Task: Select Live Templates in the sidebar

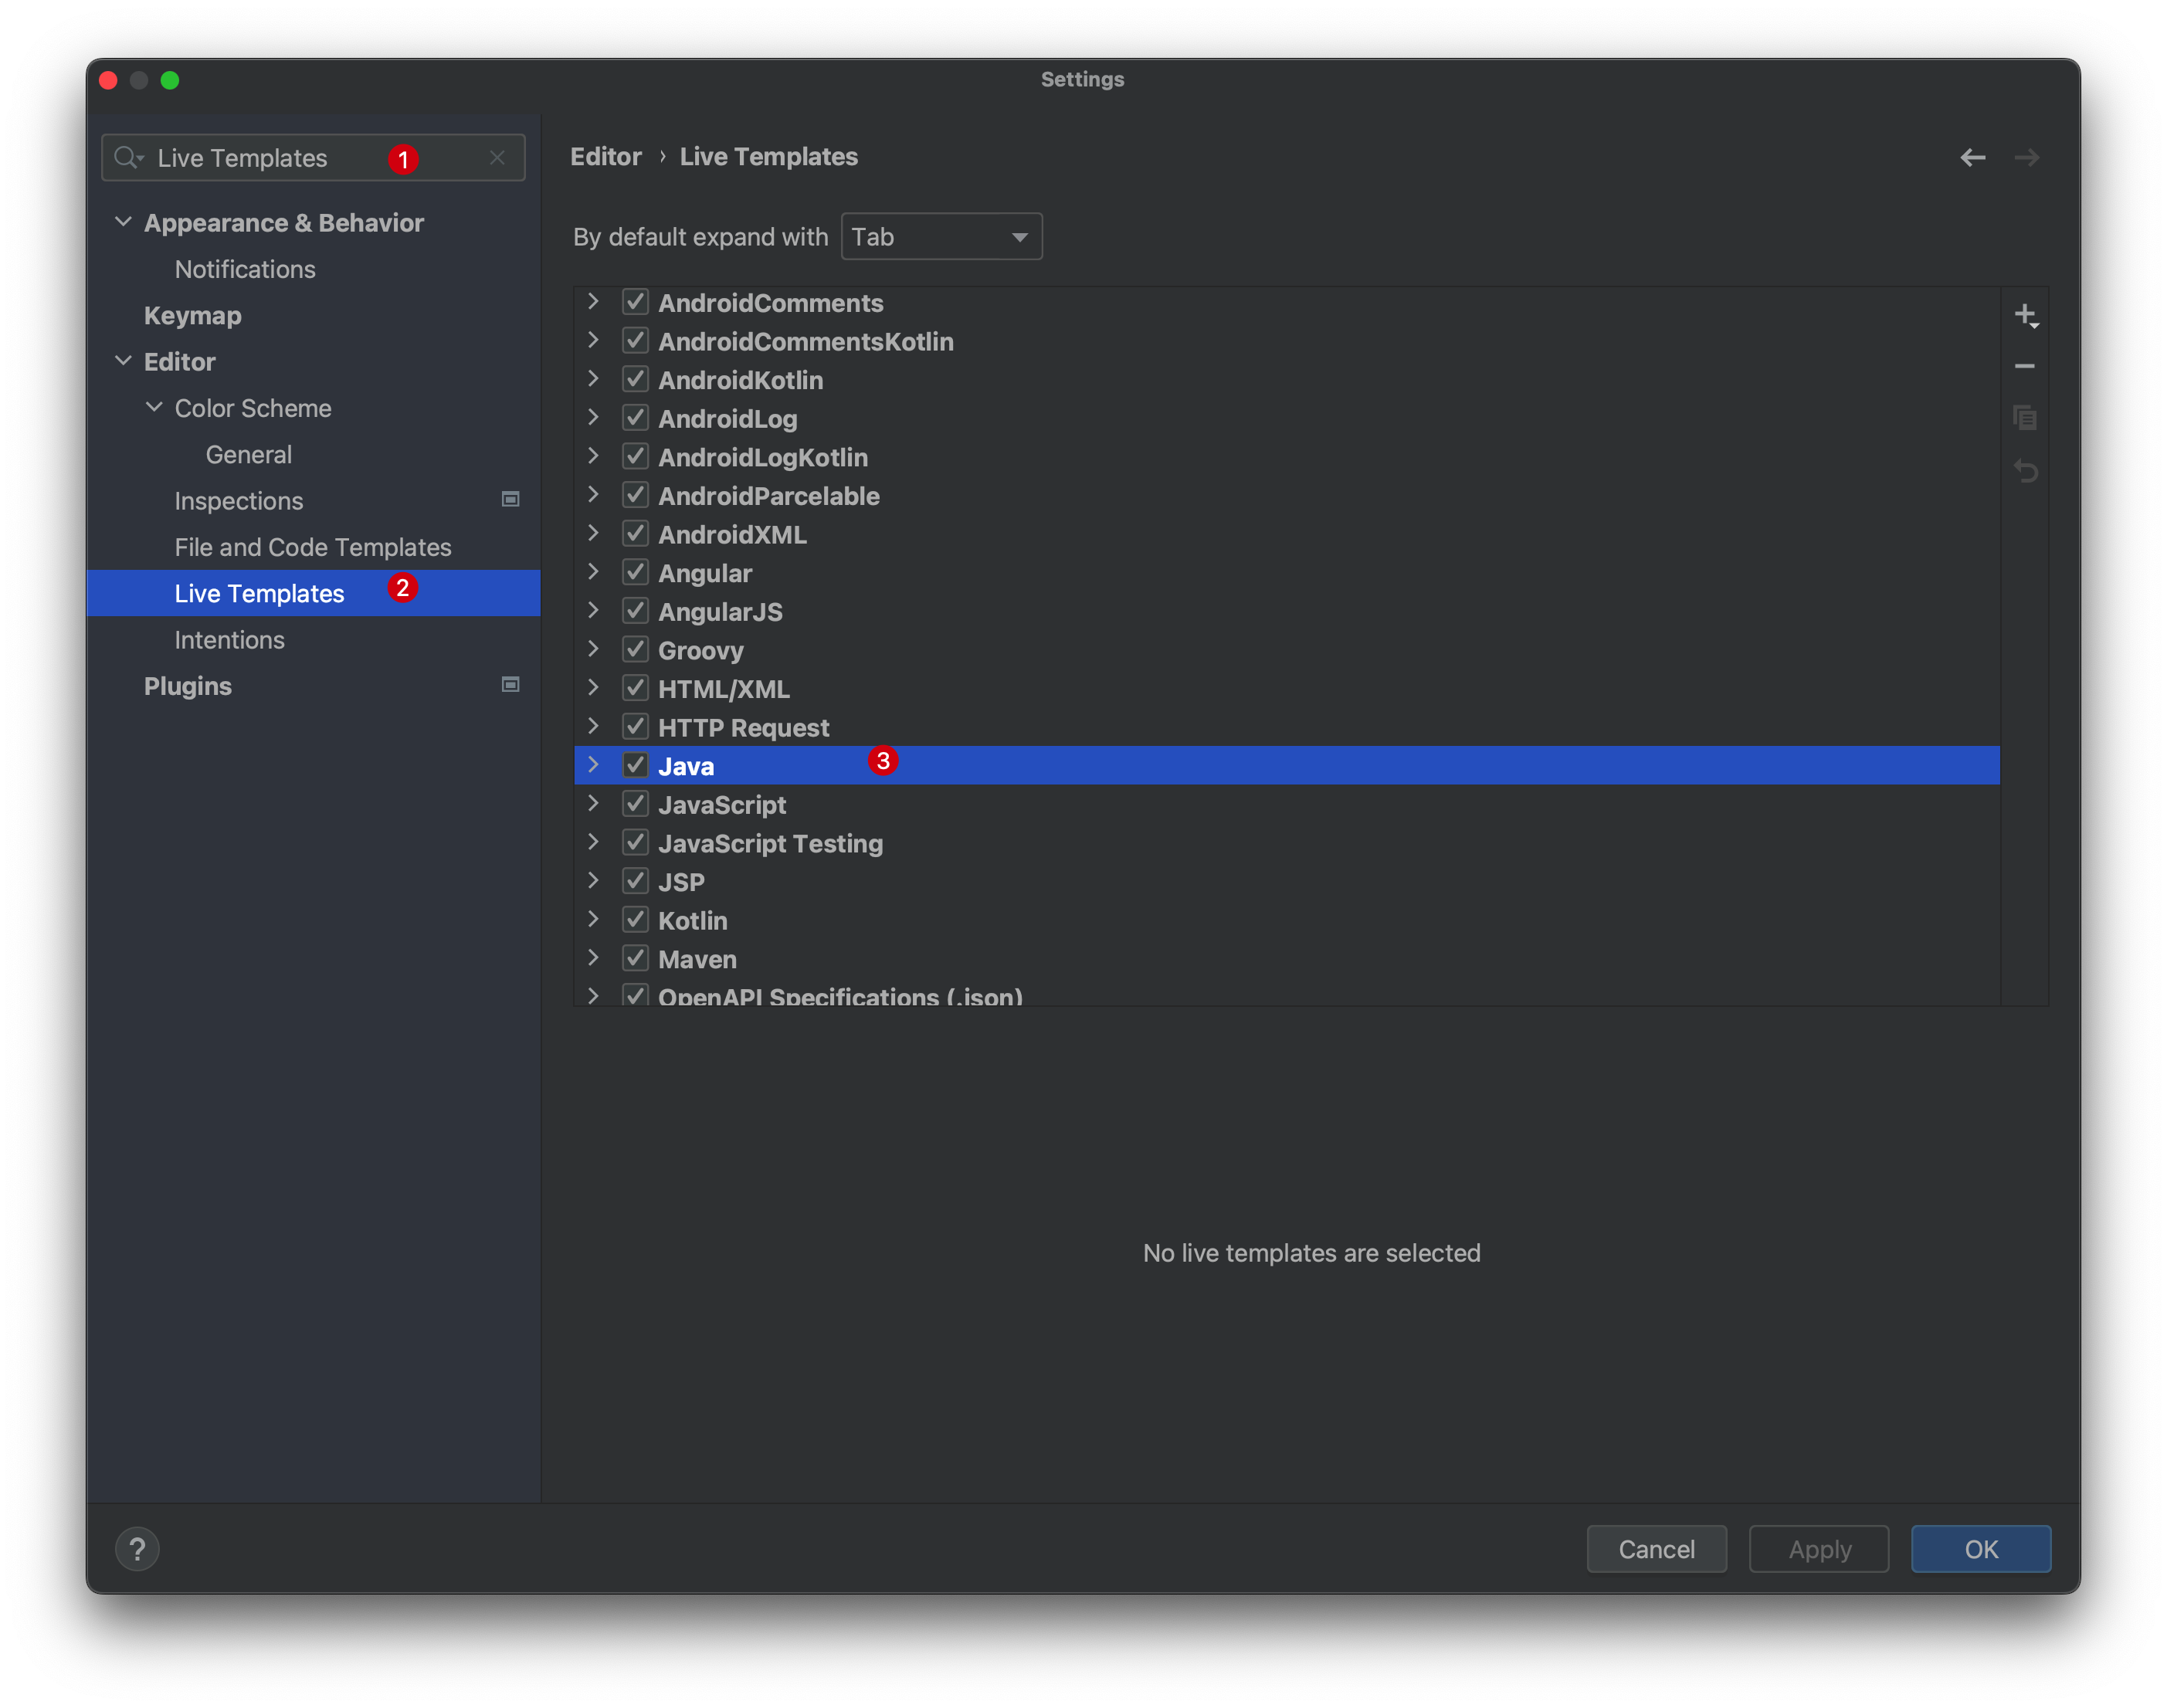Action: [x=260, y=593]
